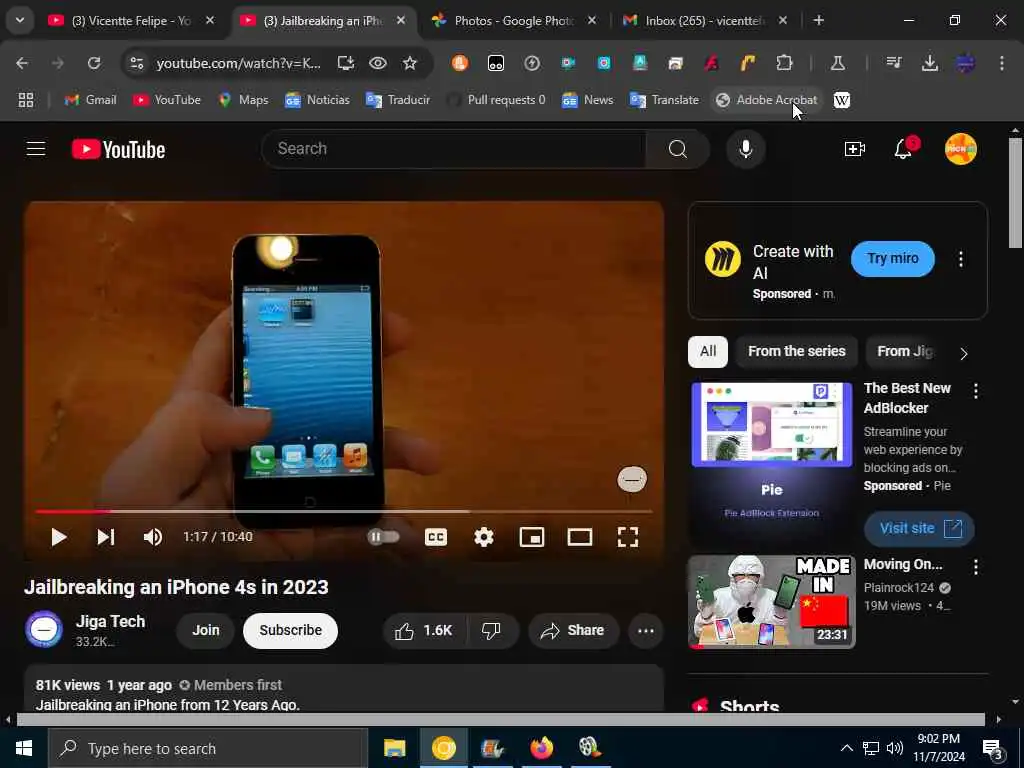Viewport: 1024px width, 768px height.
Task: Open Firefox from the taskbar
Action: (541, 748)
